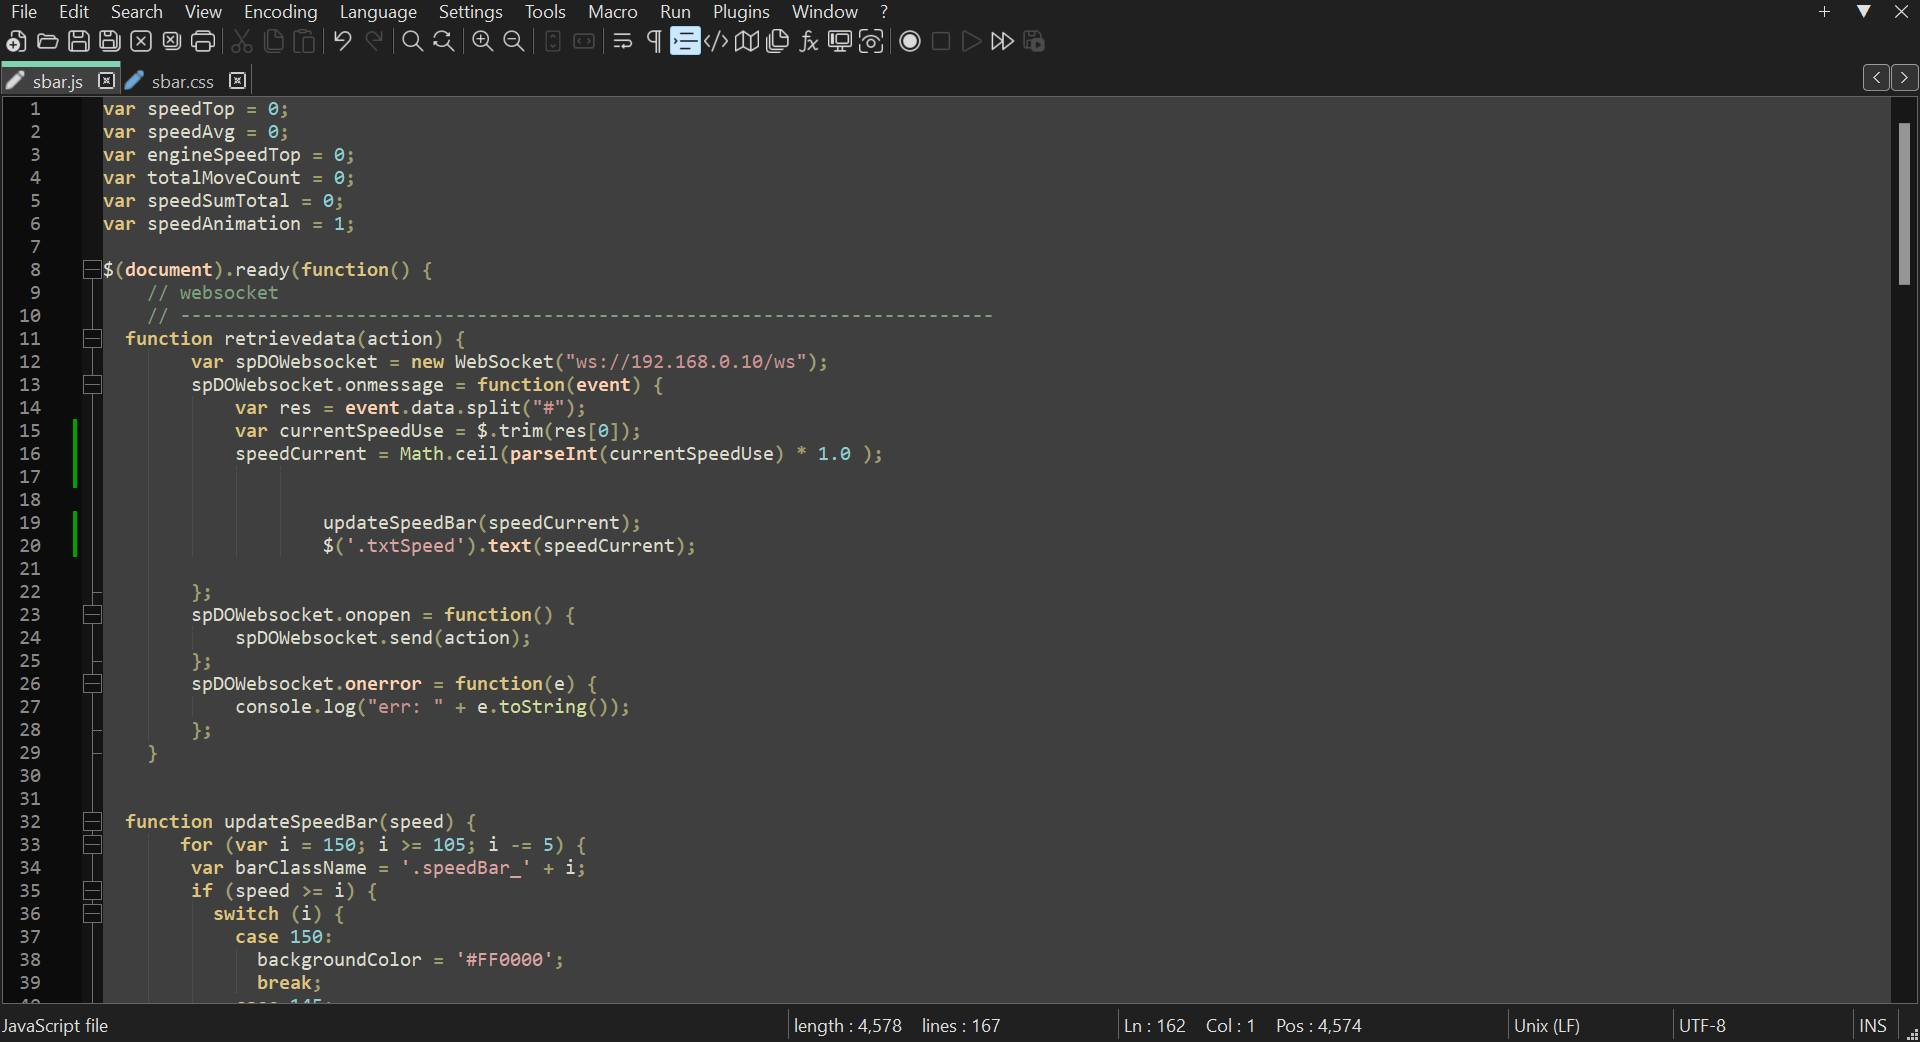Open user defined language dialog icon
Viewport: 1920px width, 1042px height.
(x=716, y=41)
